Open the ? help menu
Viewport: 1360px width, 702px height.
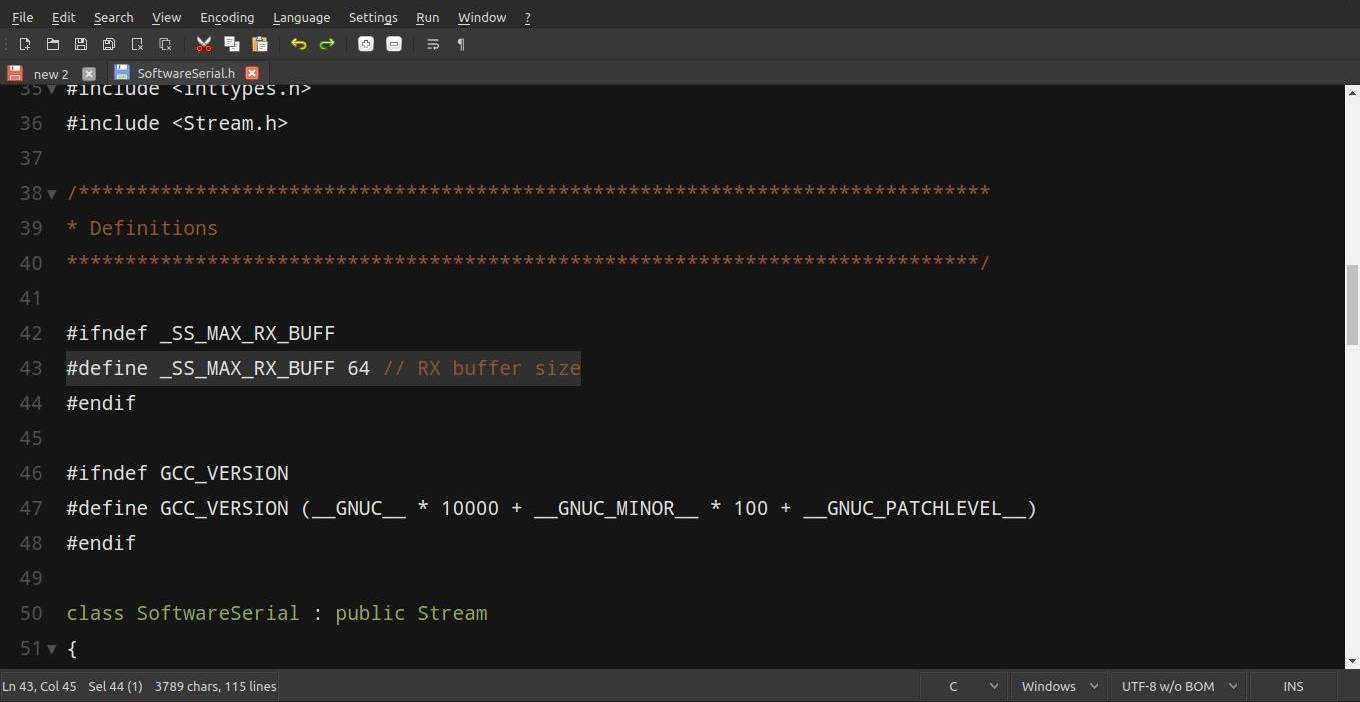pos(527,17)
